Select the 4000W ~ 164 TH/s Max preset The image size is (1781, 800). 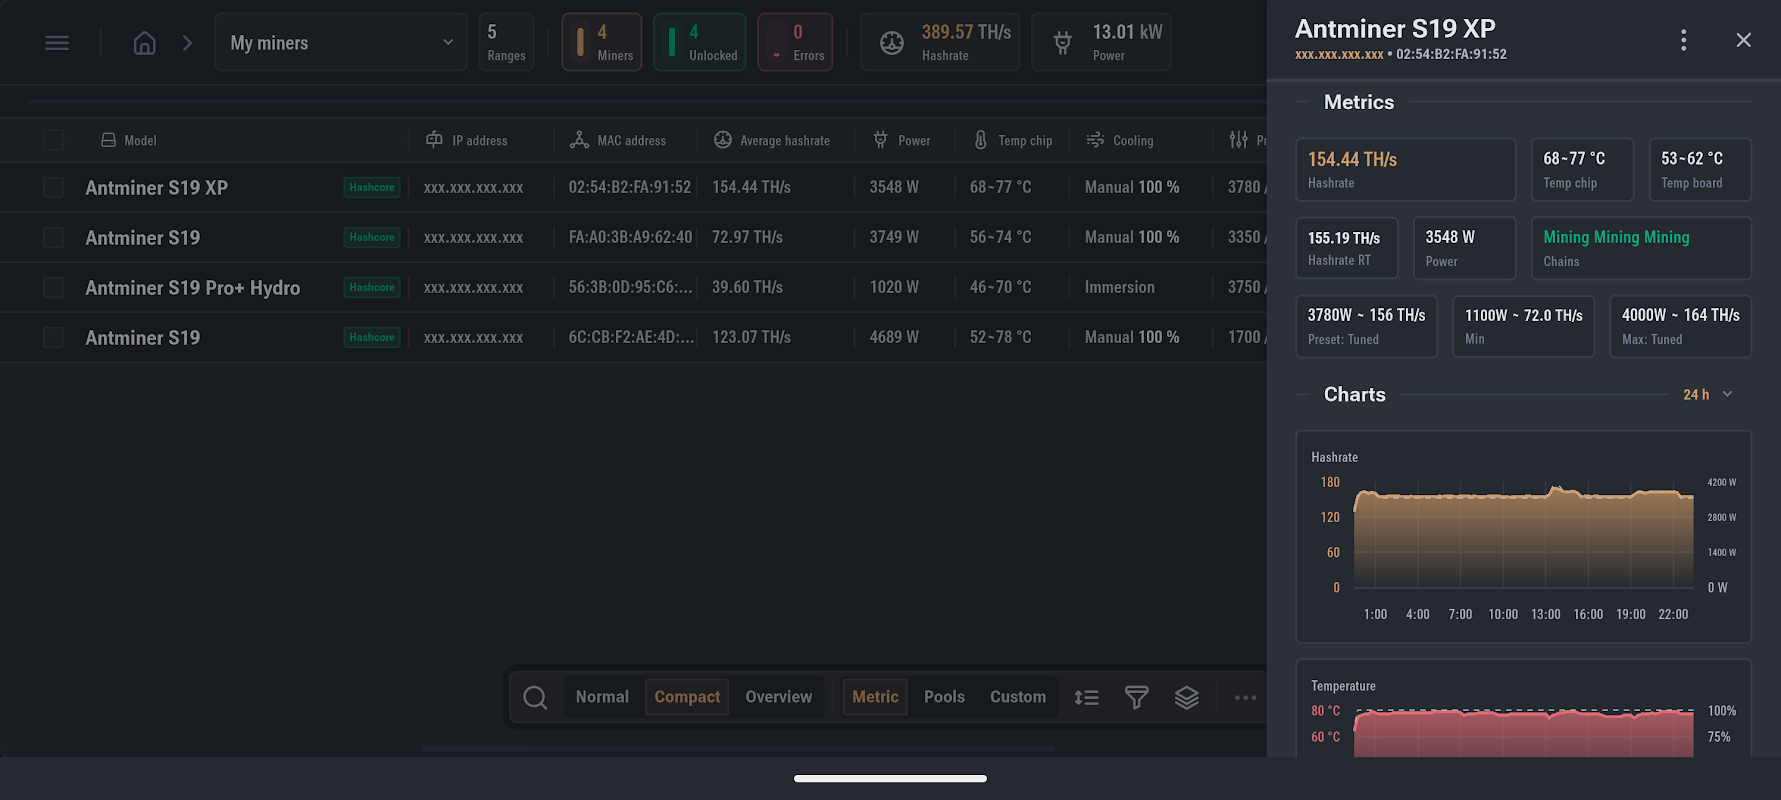click(x=1681, y=326)
